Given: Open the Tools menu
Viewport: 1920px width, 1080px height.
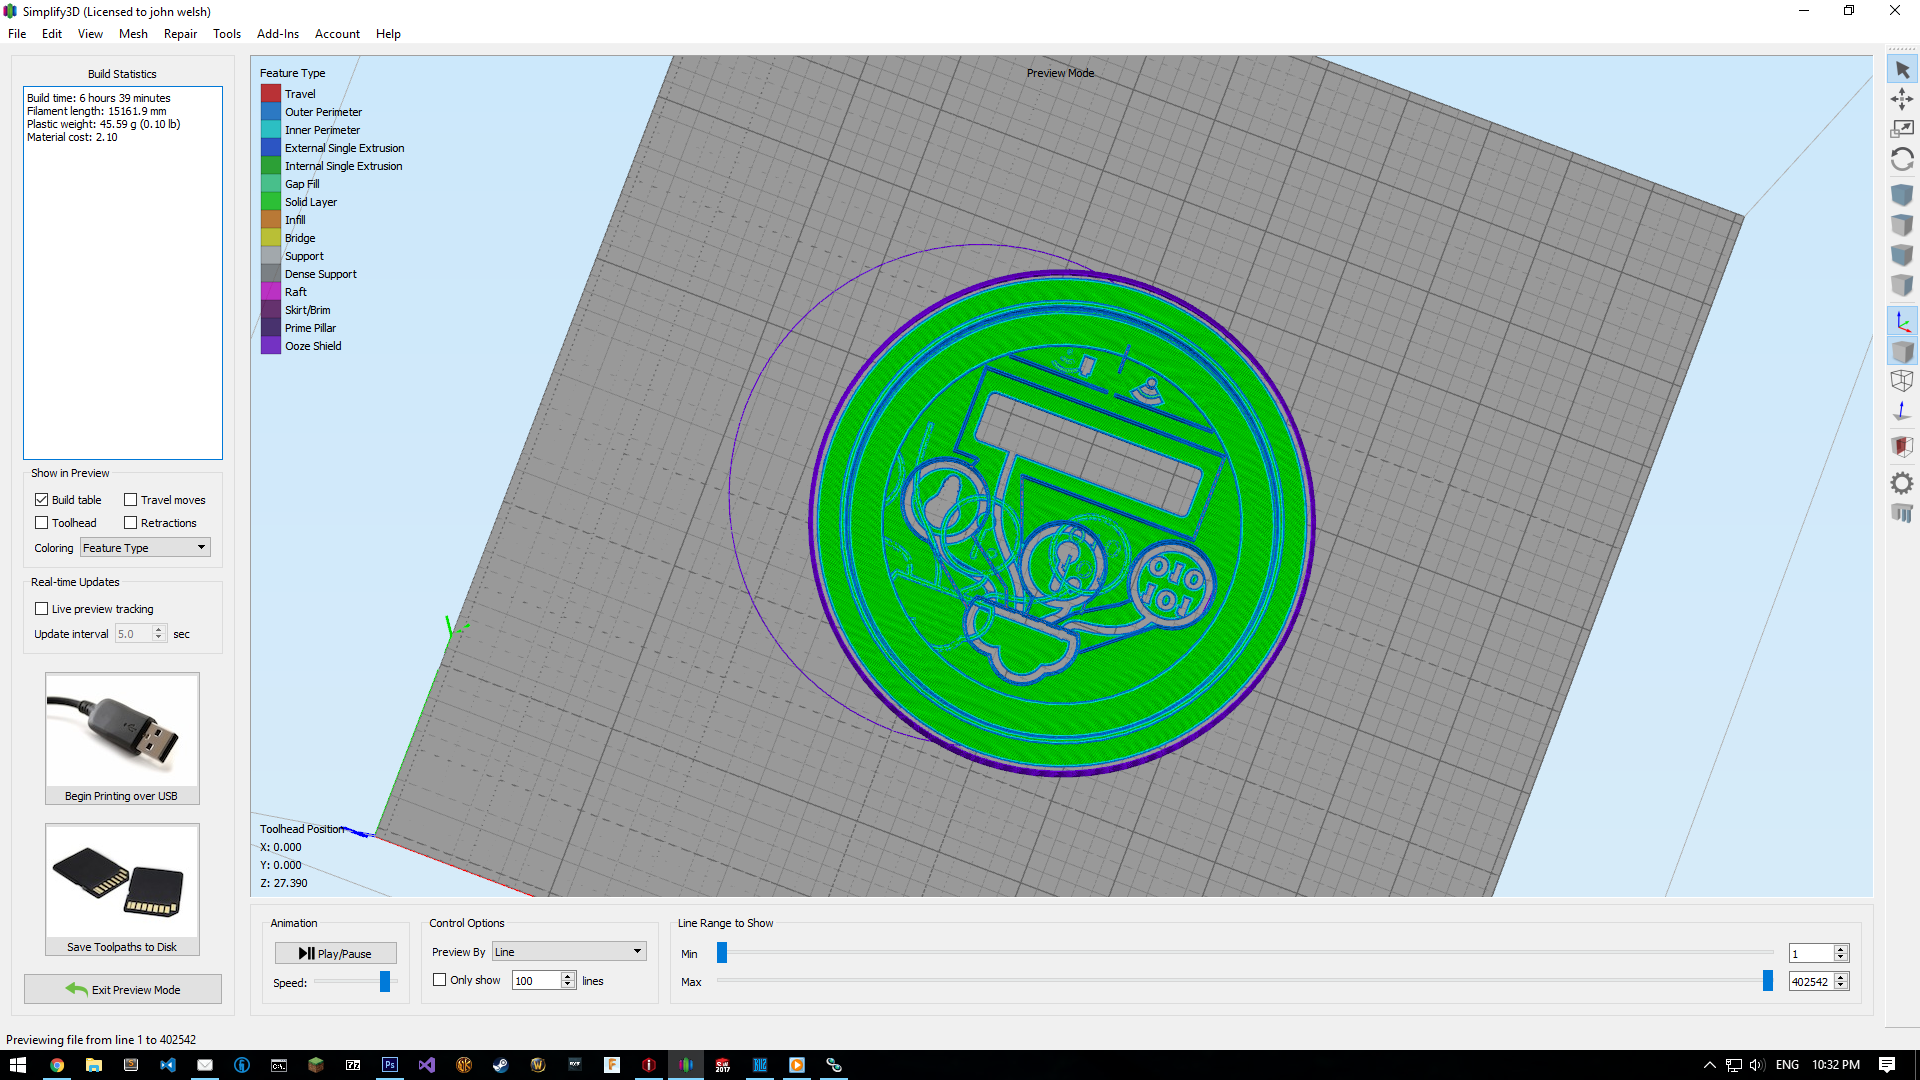Looking at the screenshot, I should (x=227, y=34).
